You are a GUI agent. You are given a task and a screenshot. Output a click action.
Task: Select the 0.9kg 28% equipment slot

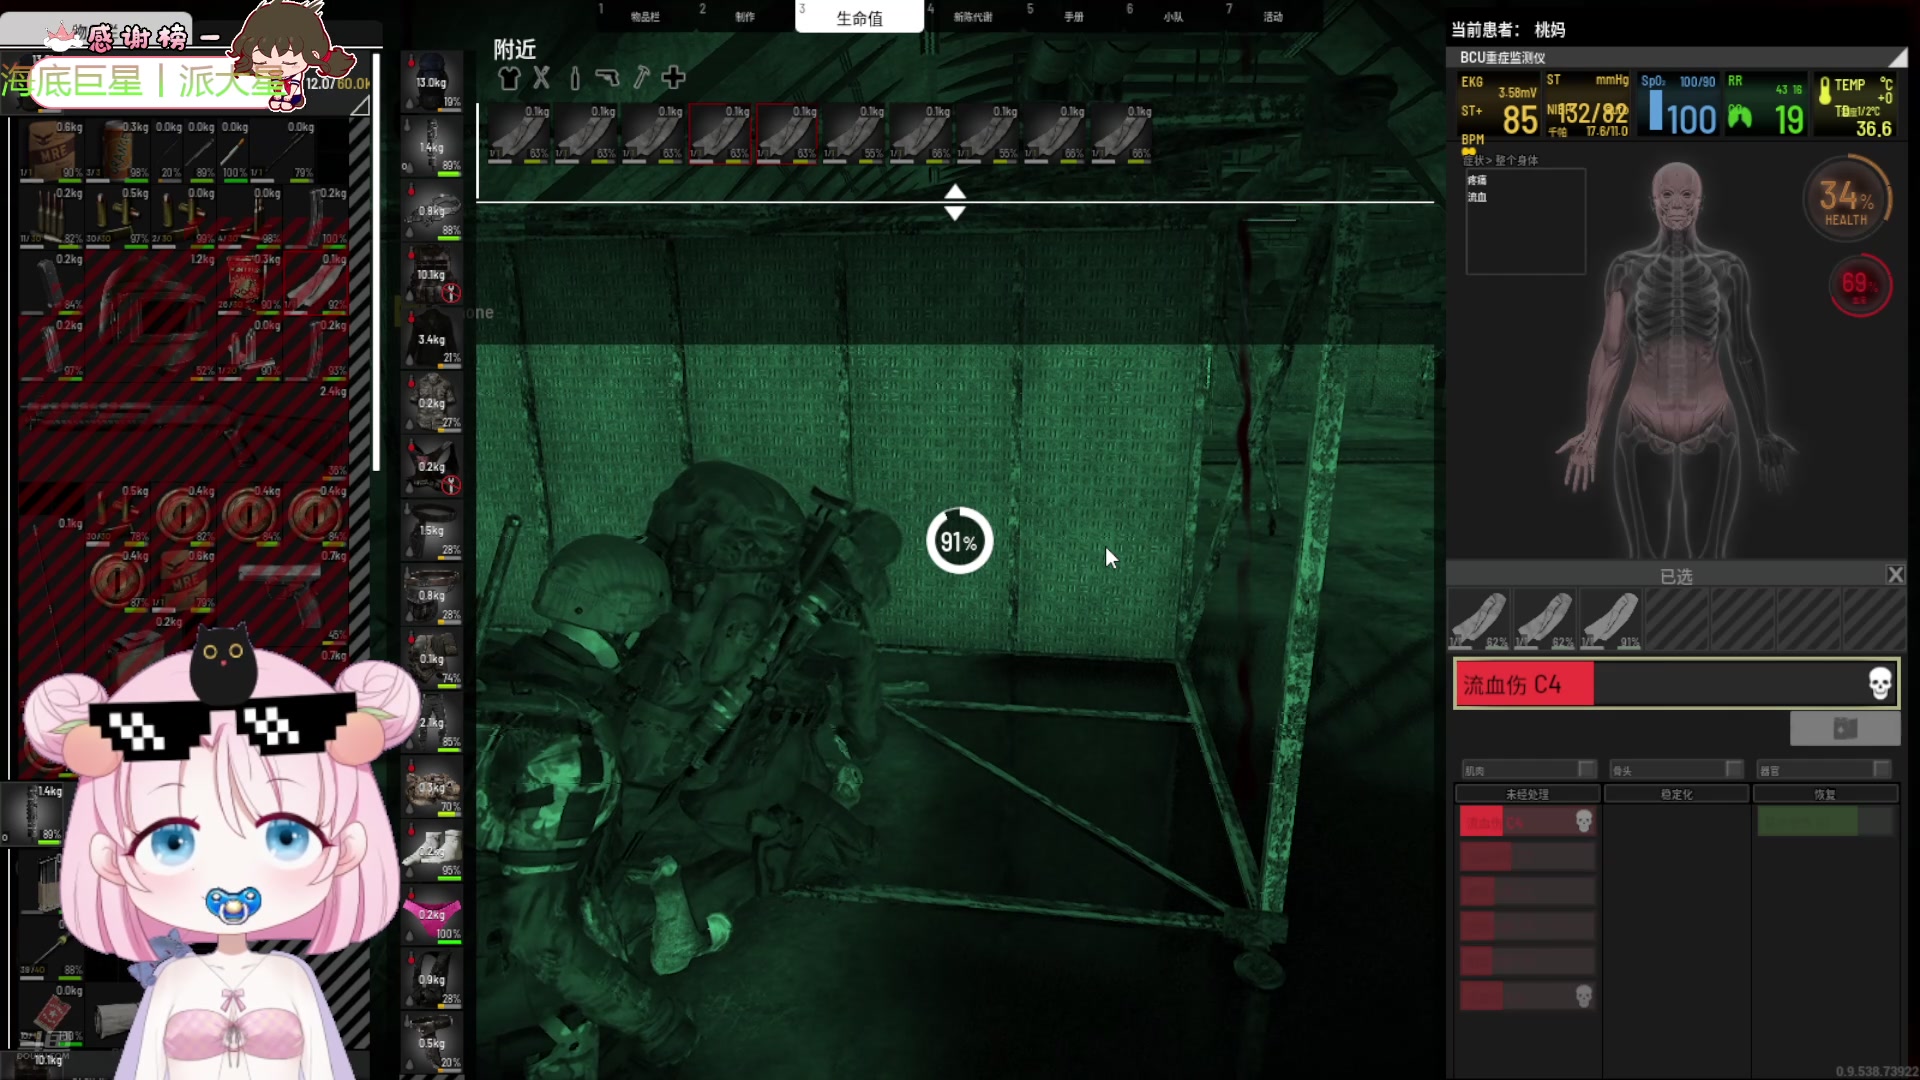tap(432, 978)
